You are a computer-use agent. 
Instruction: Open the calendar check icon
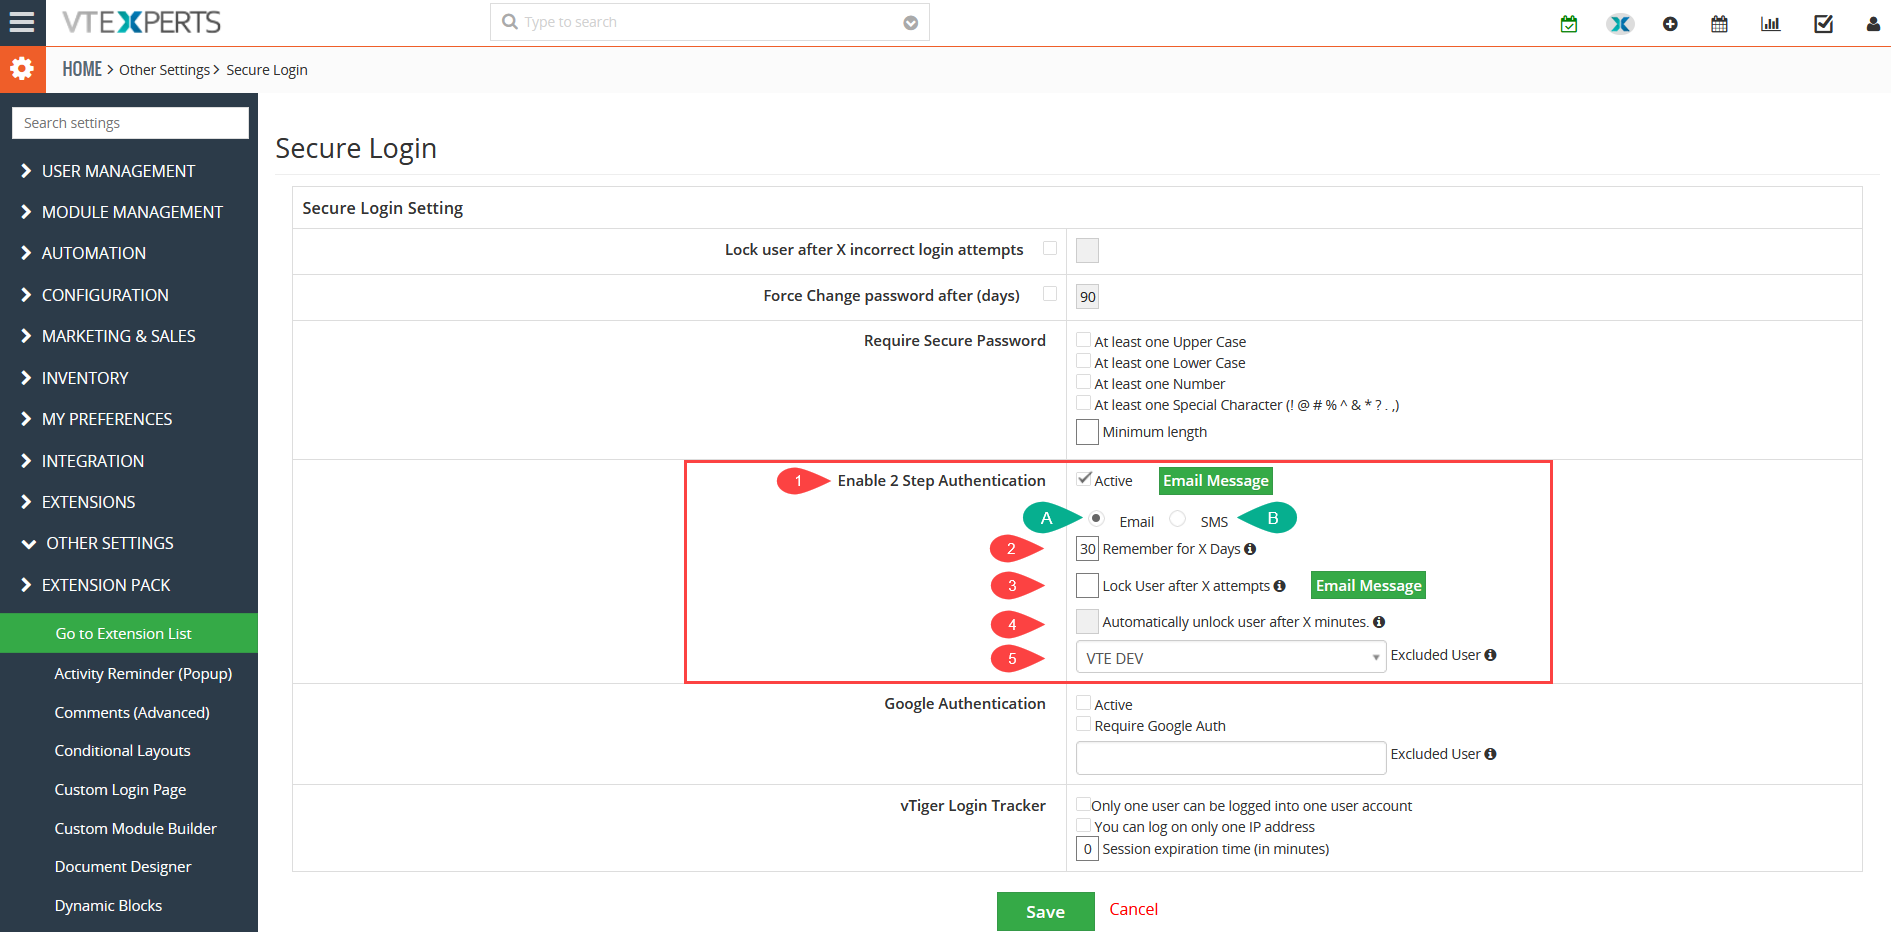pos(1569,23)
